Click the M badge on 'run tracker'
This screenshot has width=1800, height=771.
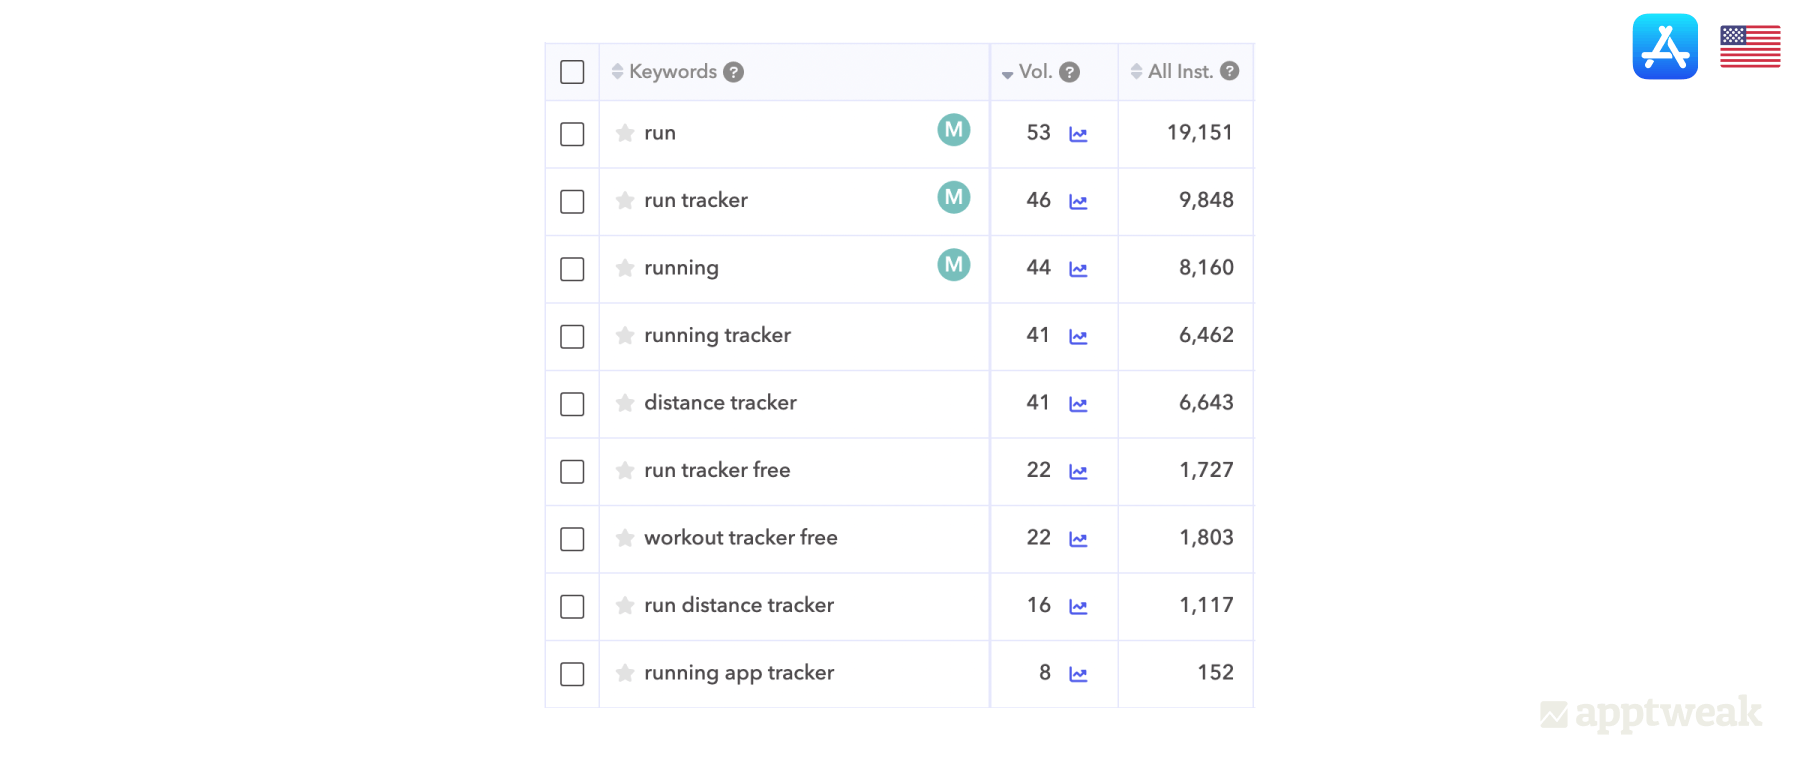(x=953, y=198)
